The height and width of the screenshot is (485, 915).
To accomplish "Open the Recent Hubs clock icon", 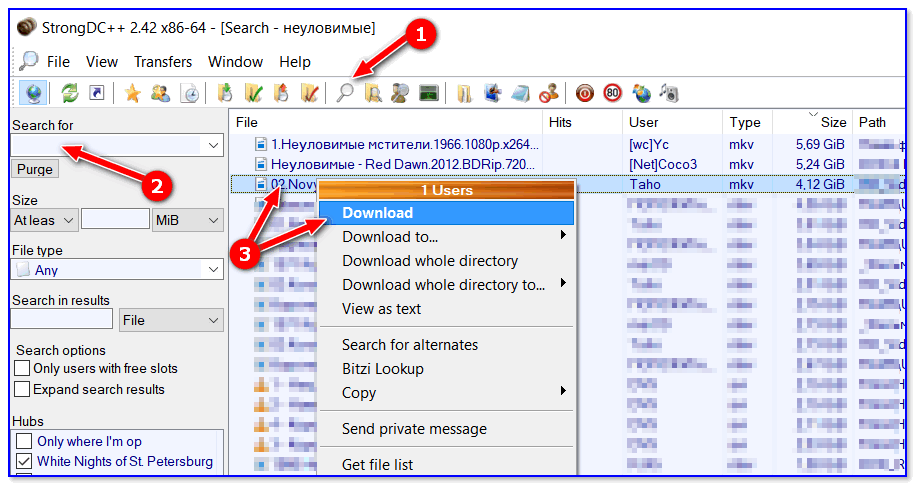I will click(188, 93).
